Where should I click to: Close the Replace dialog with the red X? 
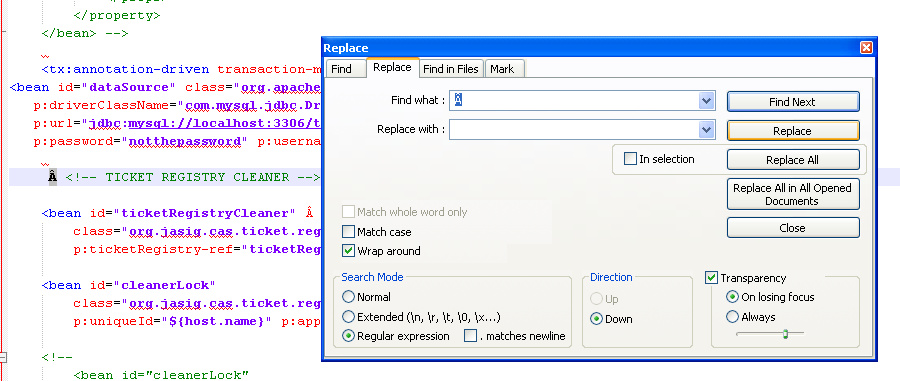point(866,48)
